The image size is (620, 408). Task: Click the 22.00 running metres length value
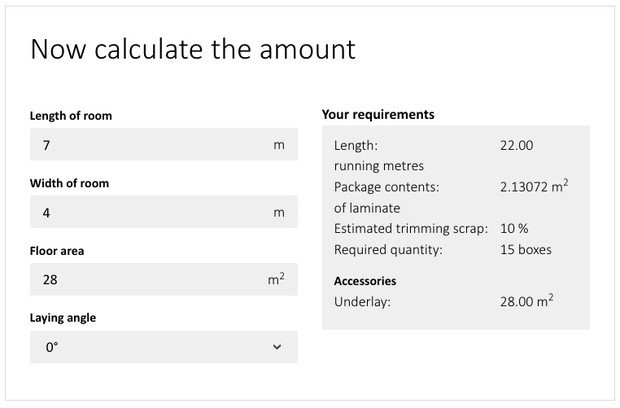[516, 145]
